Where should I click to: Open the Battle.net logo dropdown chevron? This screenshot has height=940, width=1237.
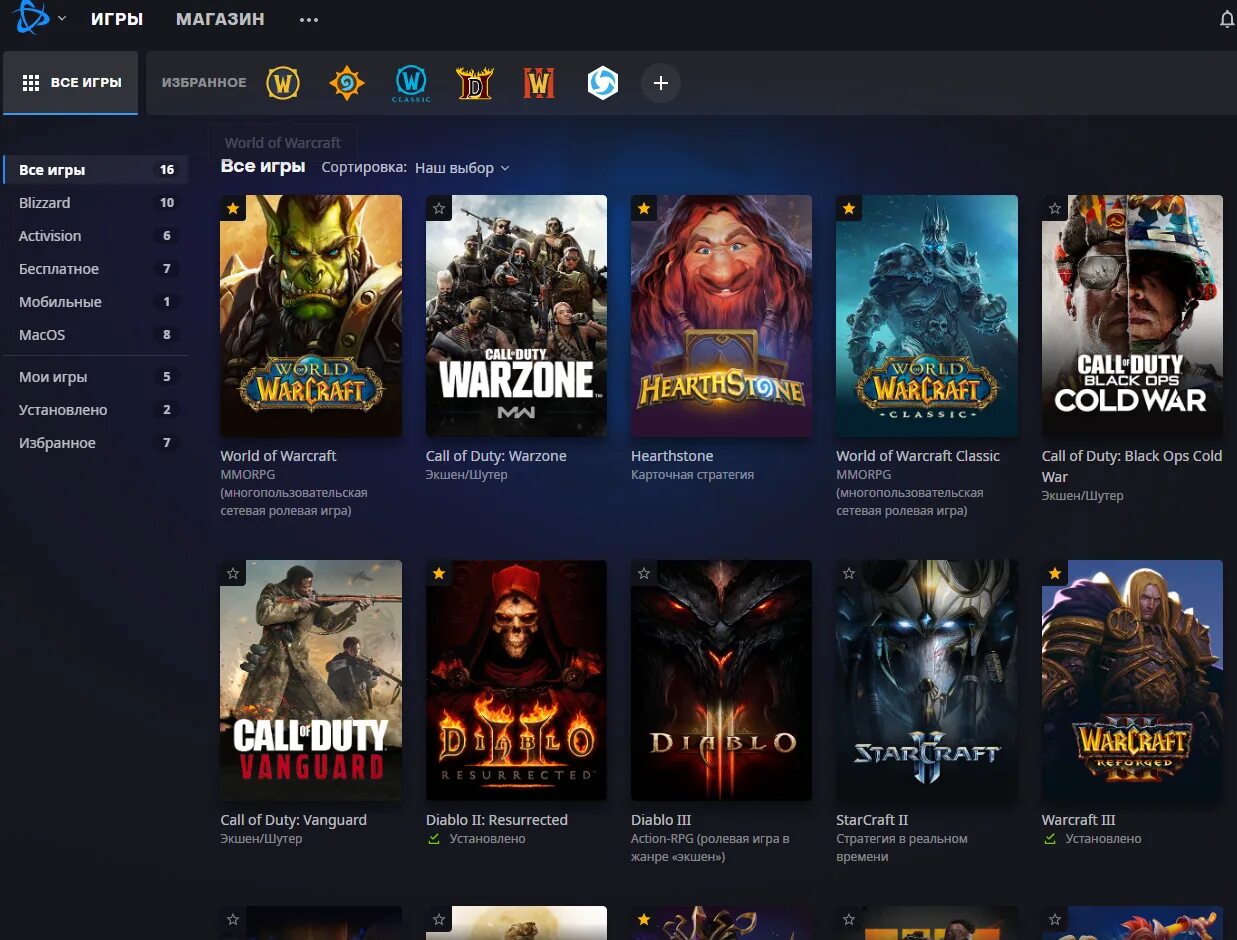click(62, 18)
